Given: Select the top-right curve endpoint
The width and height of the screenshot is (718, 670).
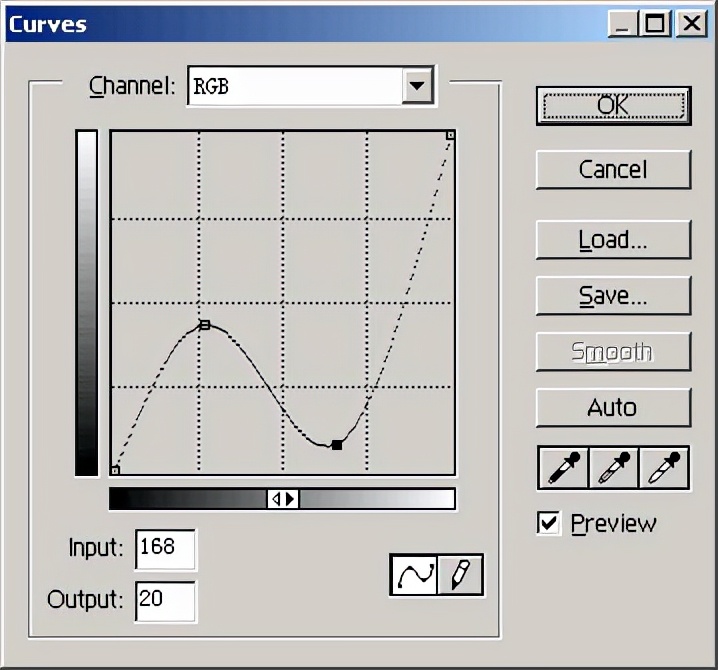Looking at the screenshot, I should [x=450, y=135].
